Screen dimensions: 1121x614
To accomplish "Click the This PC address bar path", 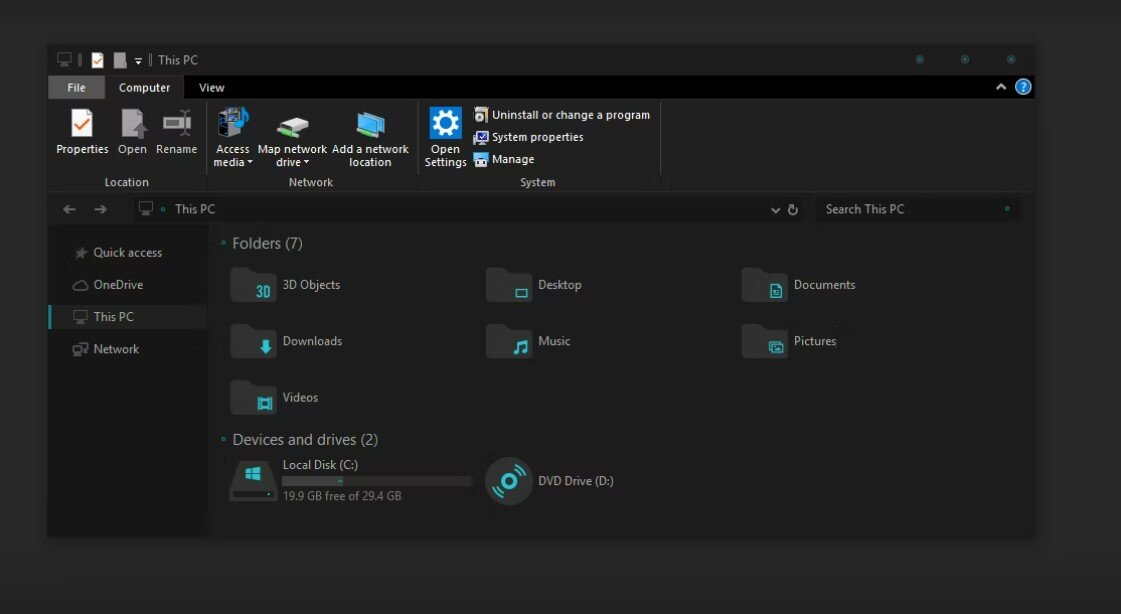I will point(194,209).
